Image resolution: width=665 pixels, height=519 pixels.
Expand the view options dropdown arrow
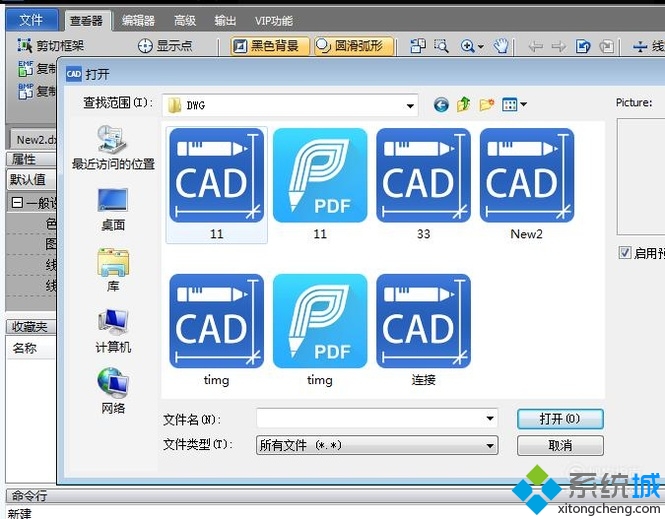click(x=523, y=104)
